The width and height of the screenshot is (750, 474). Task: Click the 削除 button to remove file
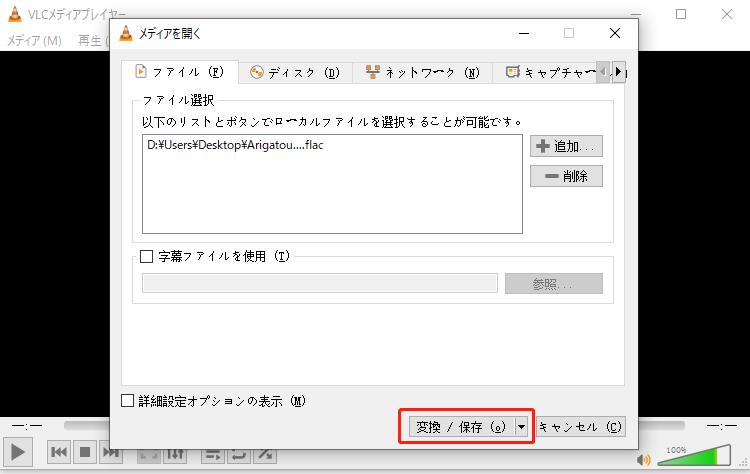pos(566,176)
